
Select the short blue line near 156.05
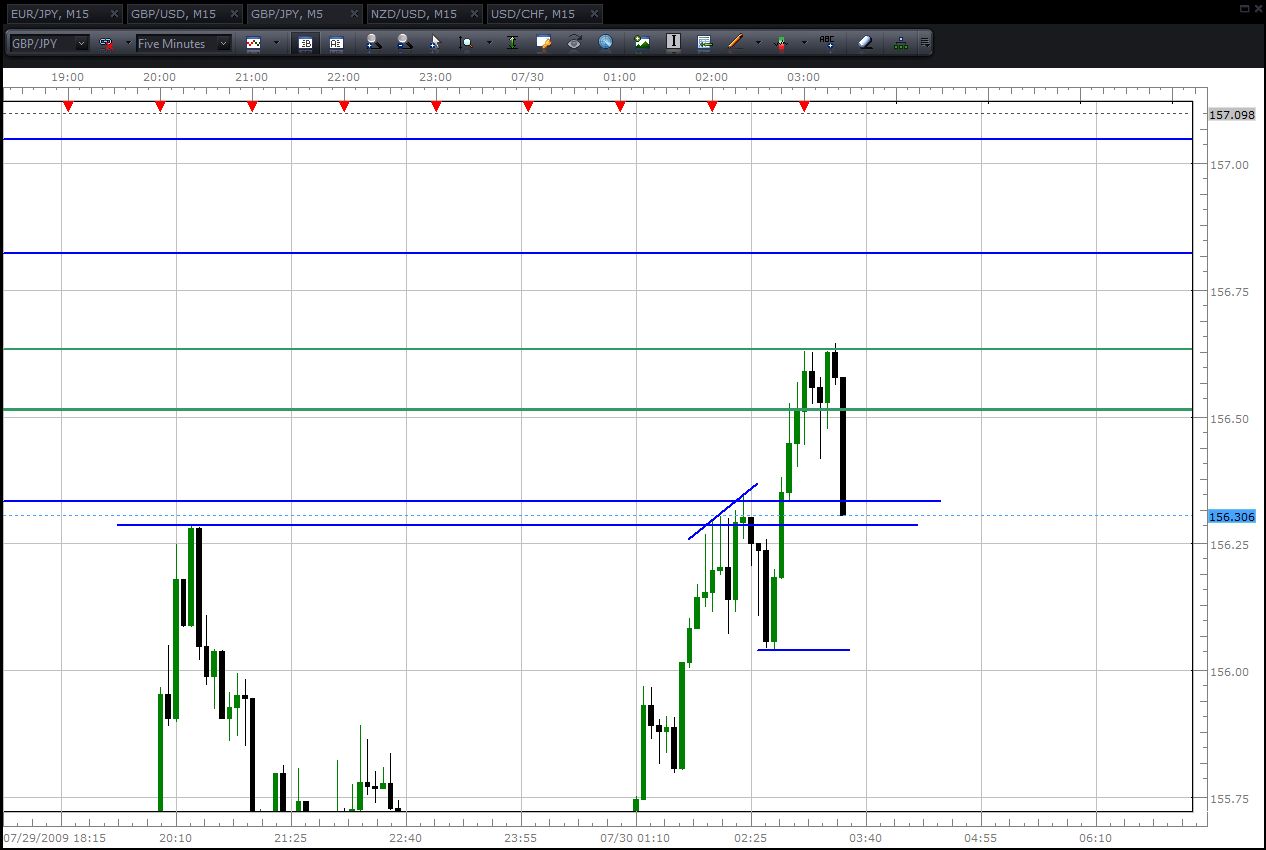[x=804, y=650]
